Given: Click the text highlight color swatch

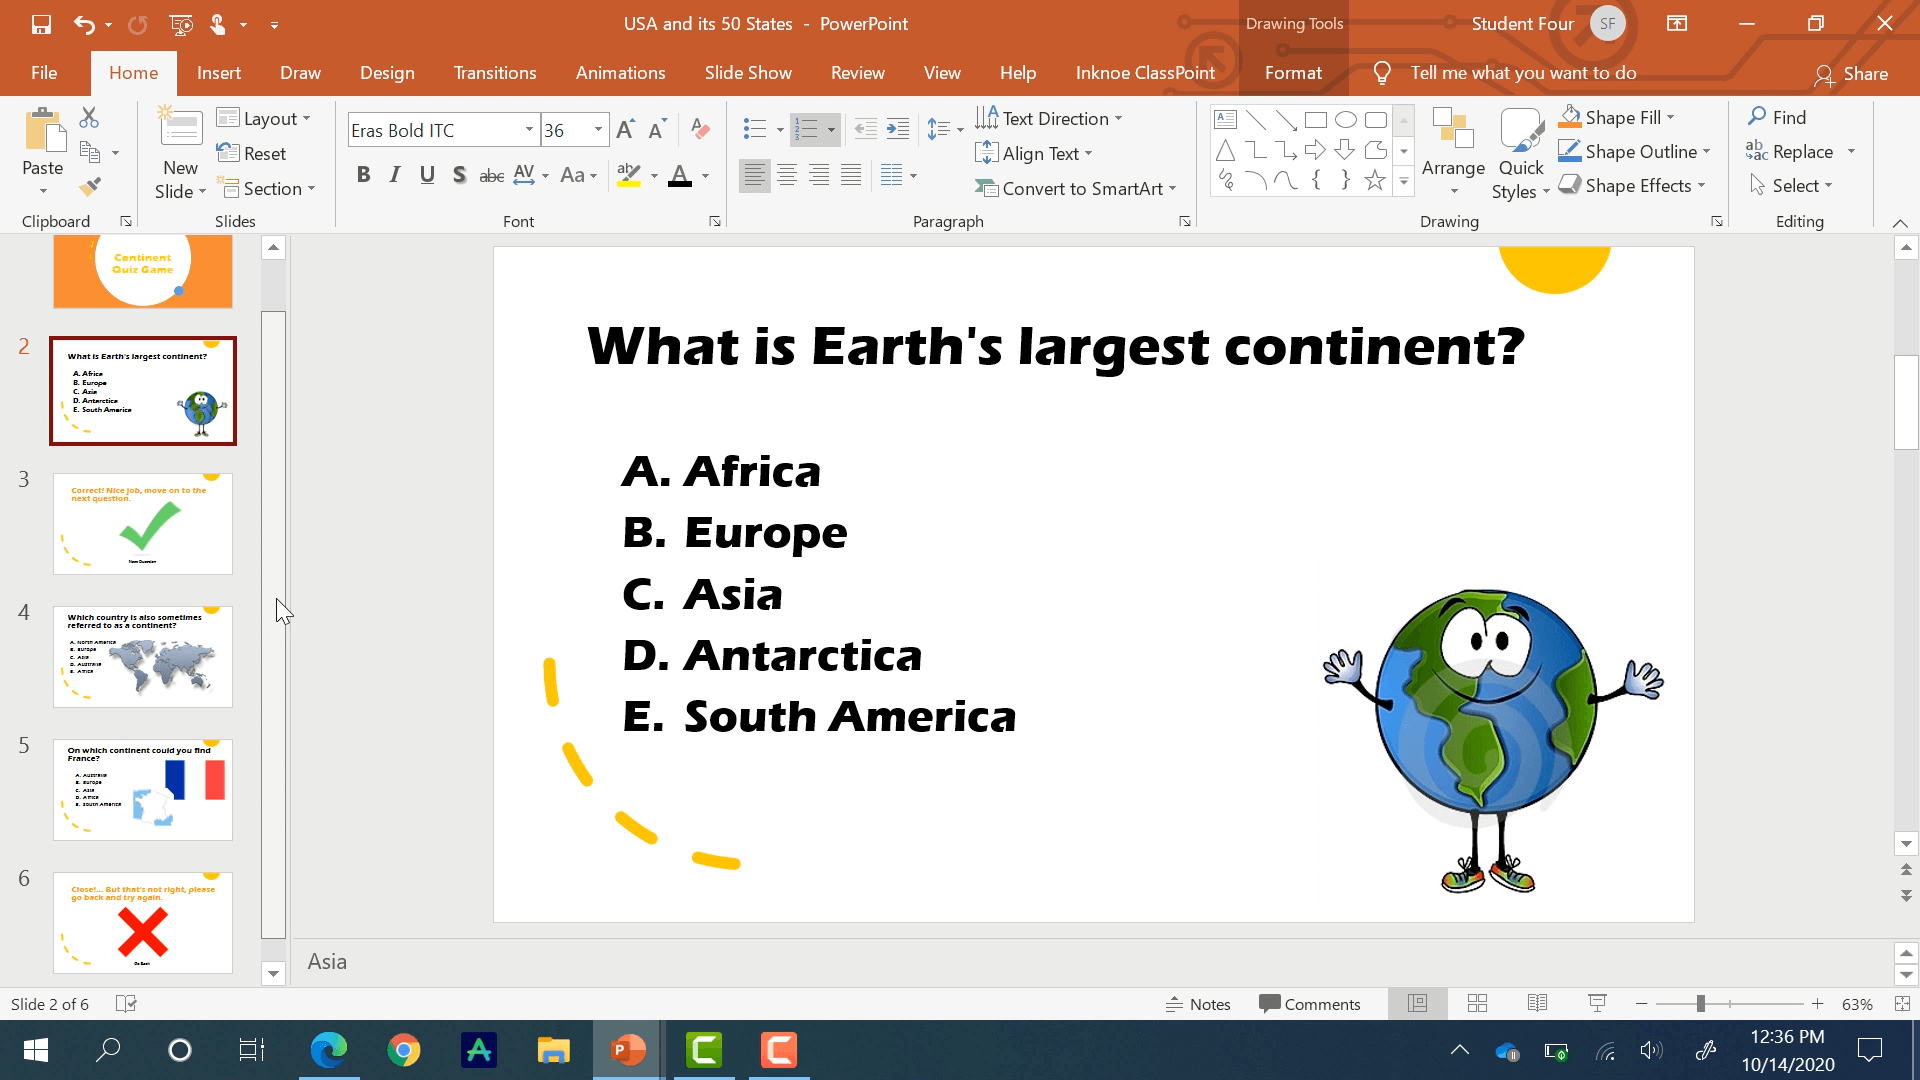Looking at the screenshot, I should coord(629,187).
